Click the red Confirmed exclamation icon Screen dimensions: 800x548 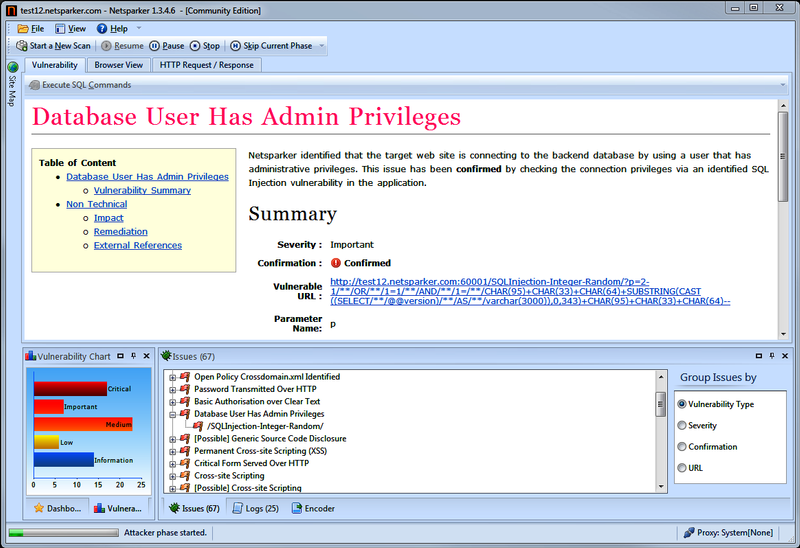click(336, 263)
